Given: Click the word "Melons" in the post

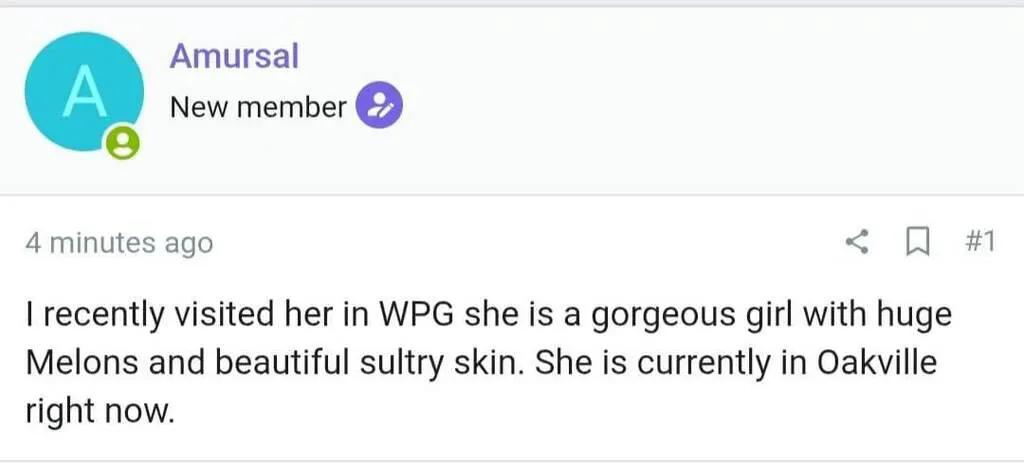Looking at the screenshot, I should tap(78, 362).
